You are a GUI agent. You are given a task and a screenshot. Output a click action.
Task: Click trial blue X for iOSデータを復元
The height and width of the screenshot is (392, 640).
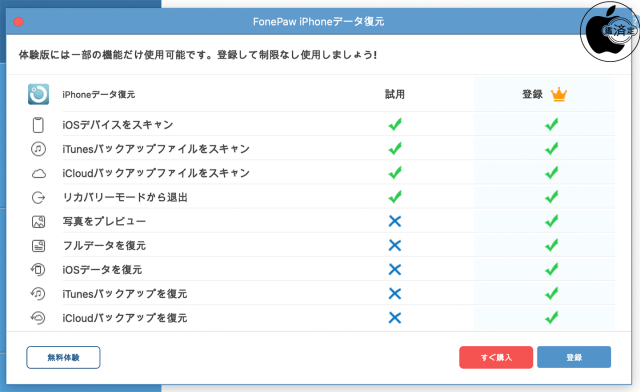pos(395,270)
